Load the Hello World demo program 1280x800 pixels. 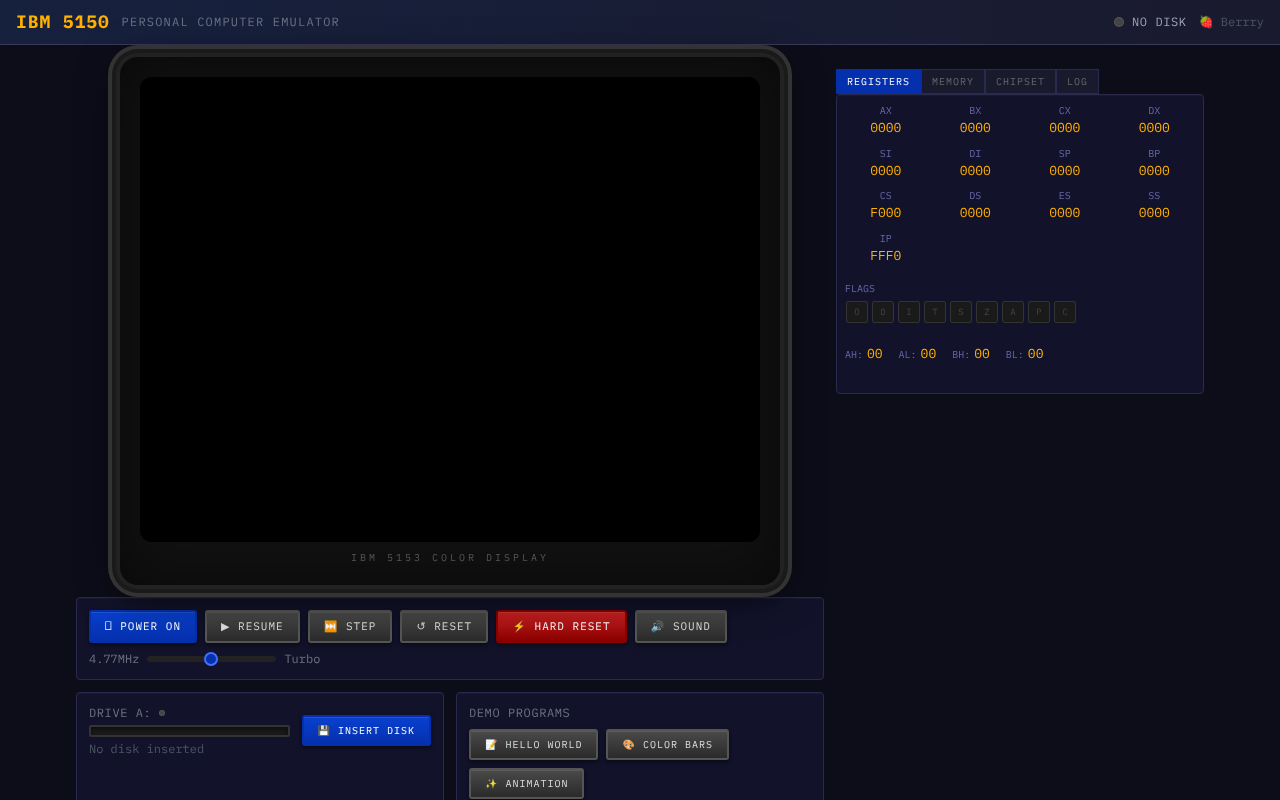click(533, 745)
